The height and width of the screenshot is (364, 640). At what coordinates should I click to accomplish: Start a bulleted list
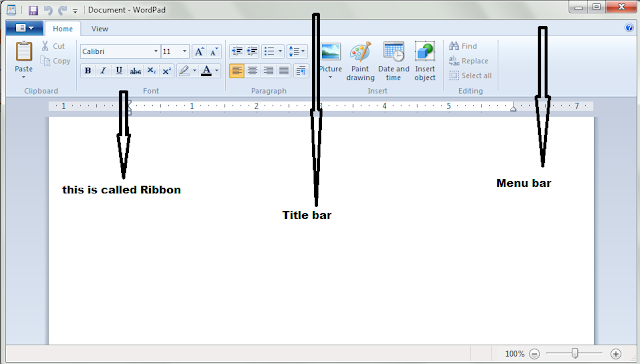269,51
